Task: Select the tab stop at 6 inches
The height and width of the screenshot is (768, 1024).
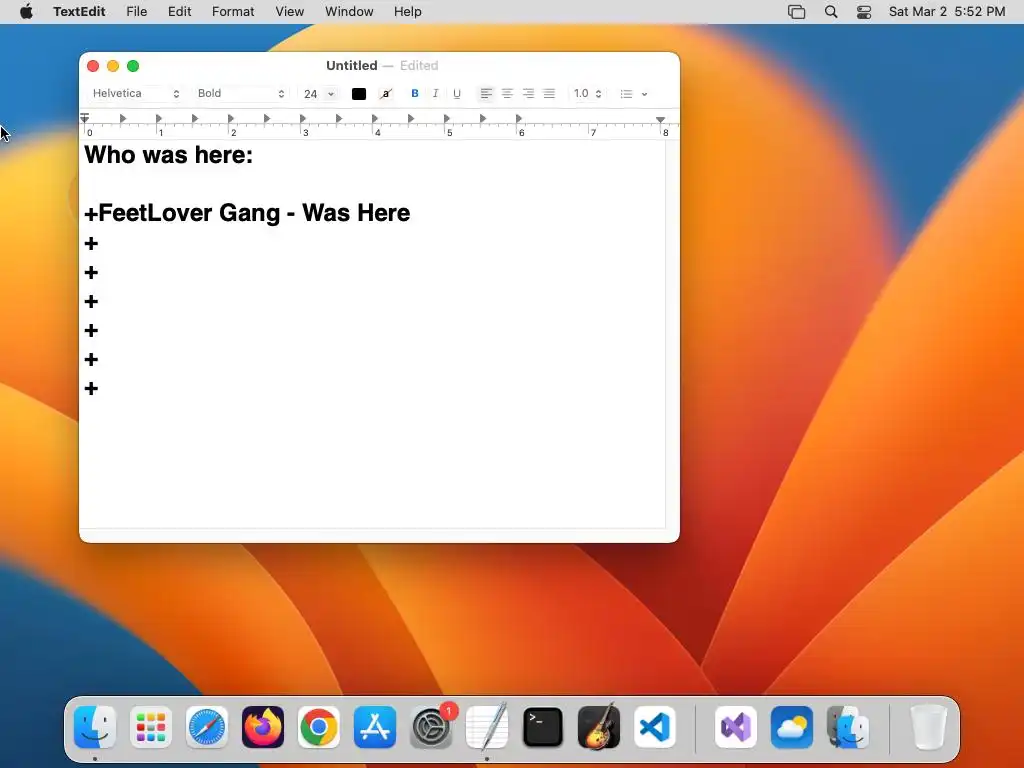Action: tap(519, 118)
